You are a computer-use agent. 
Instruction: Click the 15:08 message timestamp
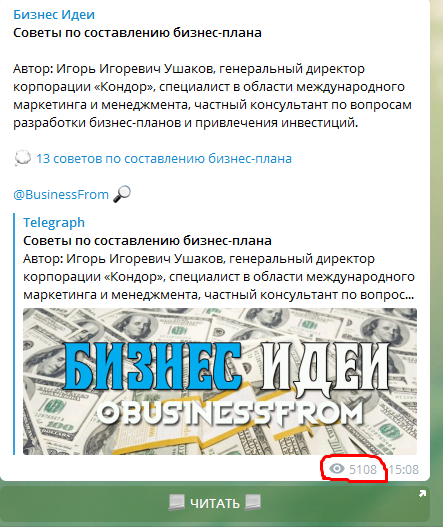point(404,469)
